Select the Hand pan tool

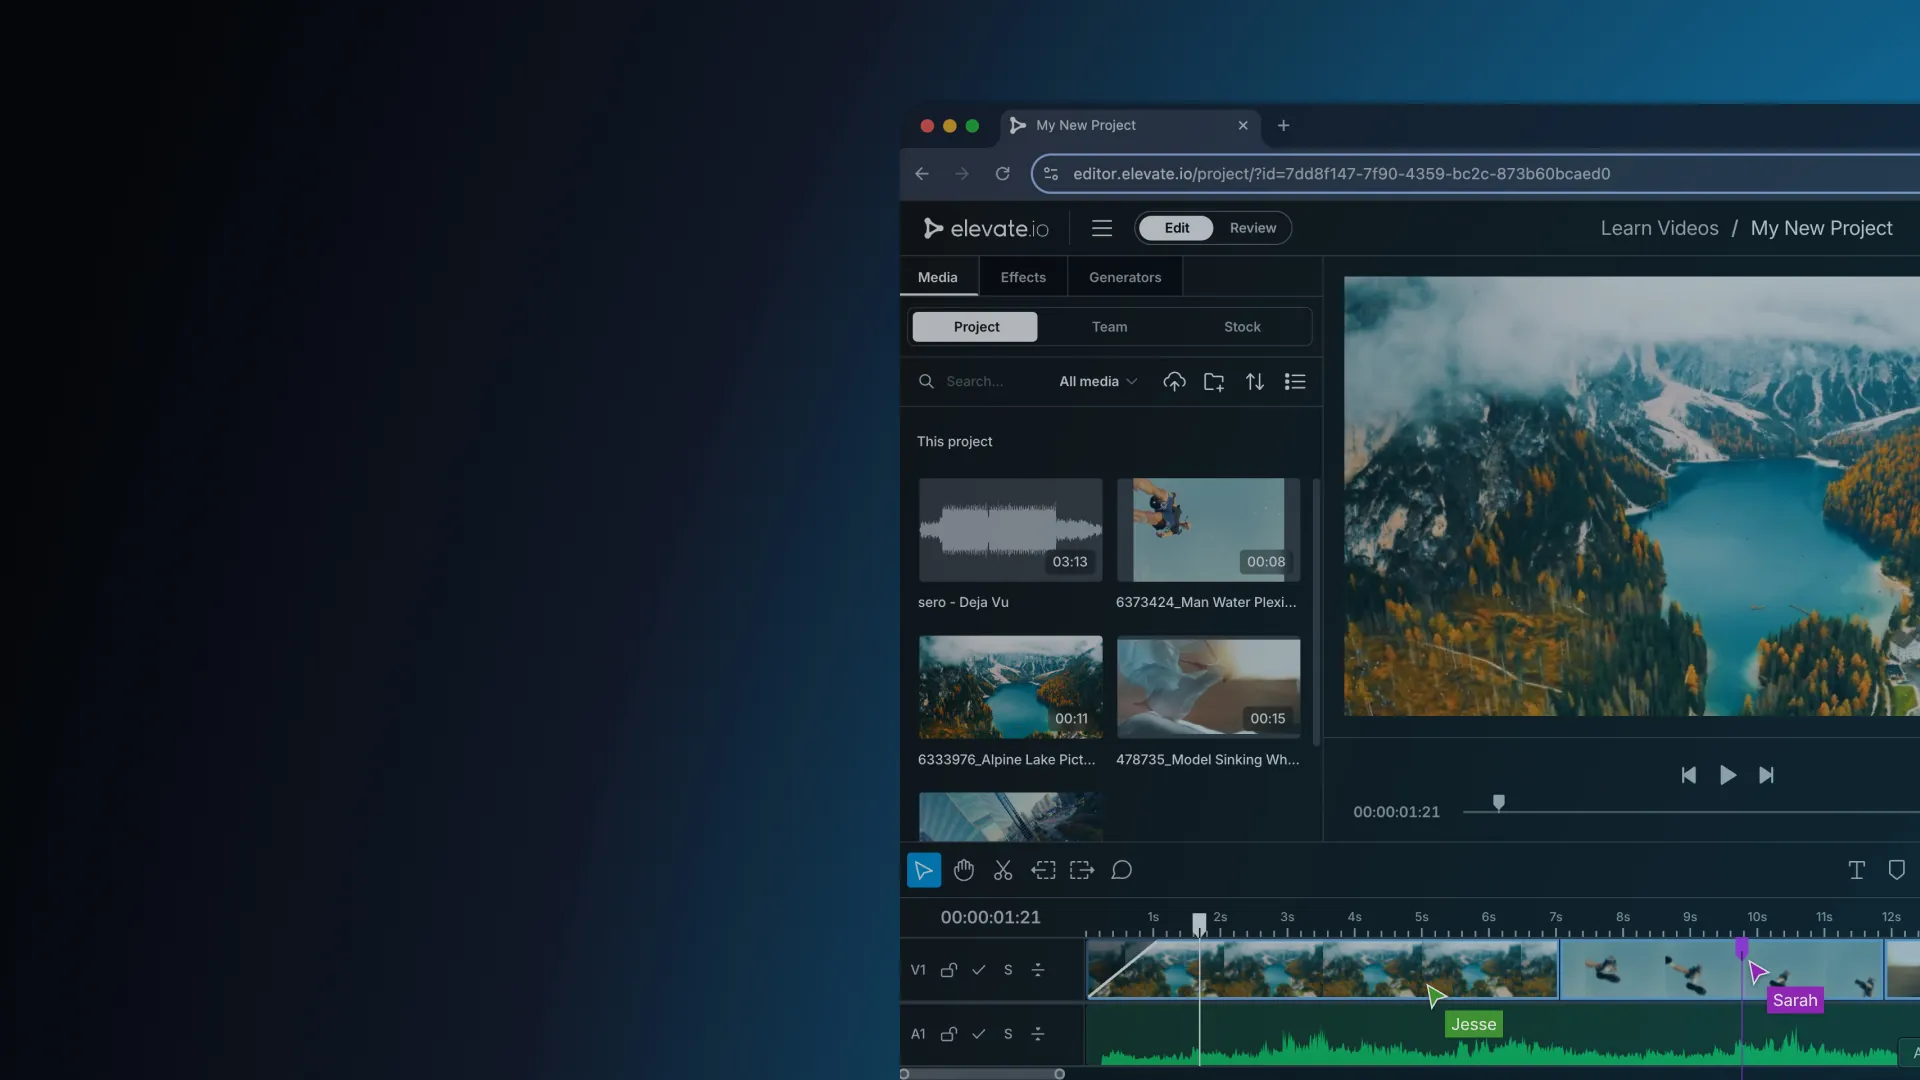point(963,870)
